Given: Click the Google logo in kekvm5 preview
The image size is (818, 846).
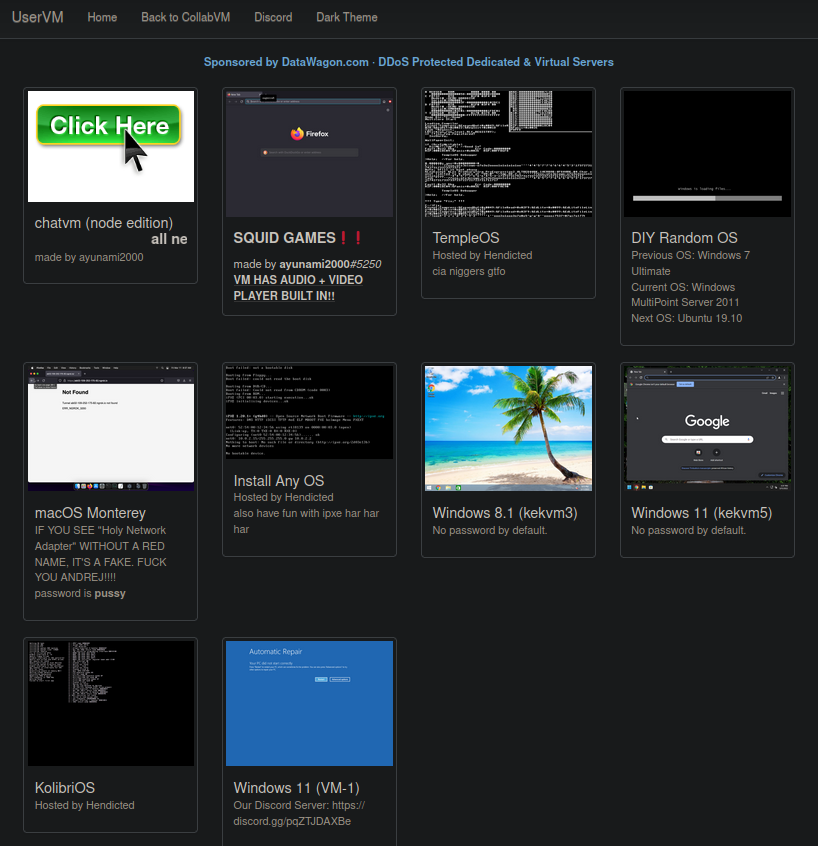Looking at the screenshot, I should (x=707, y=421).
